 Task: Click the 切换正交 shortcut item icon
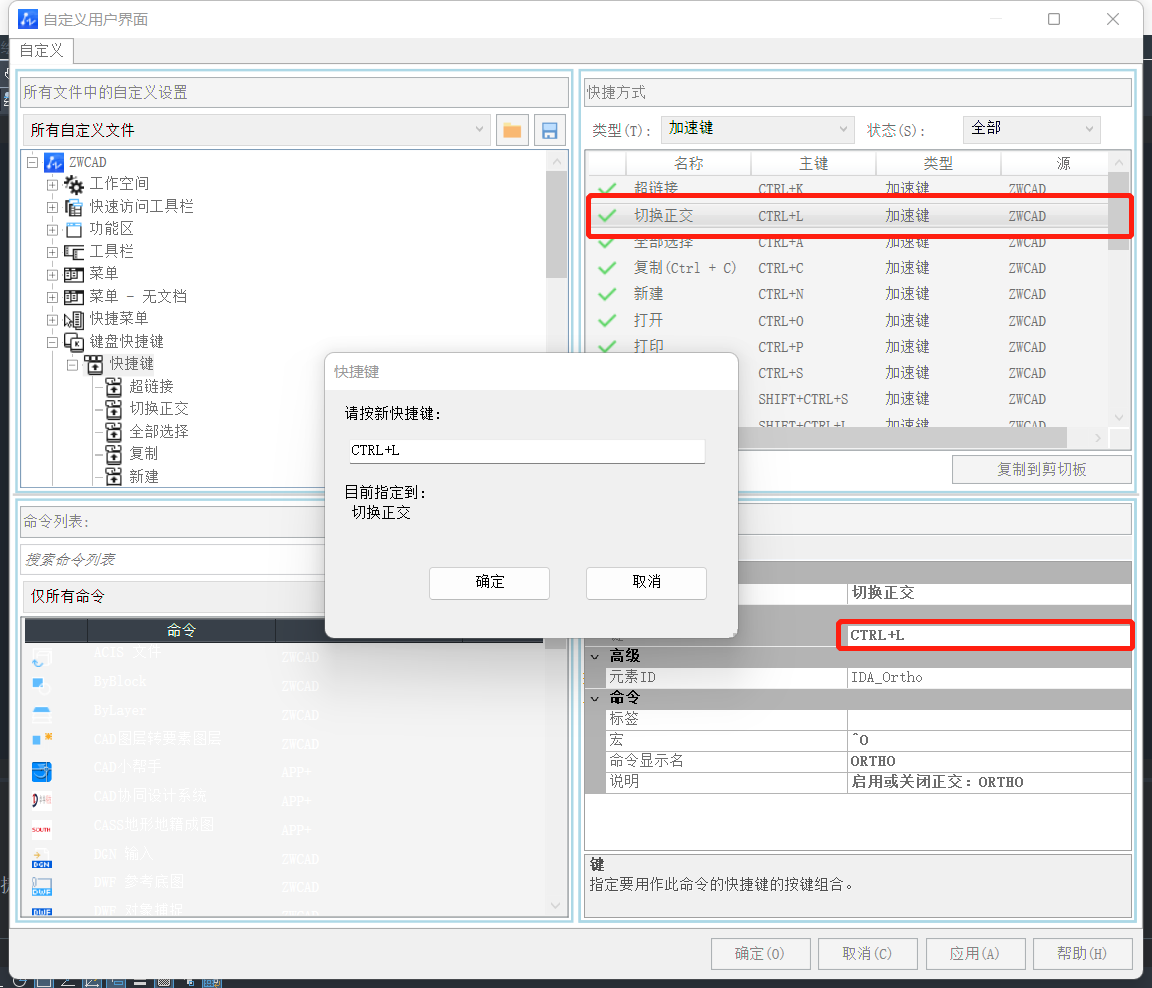click(x=114, y=409)
